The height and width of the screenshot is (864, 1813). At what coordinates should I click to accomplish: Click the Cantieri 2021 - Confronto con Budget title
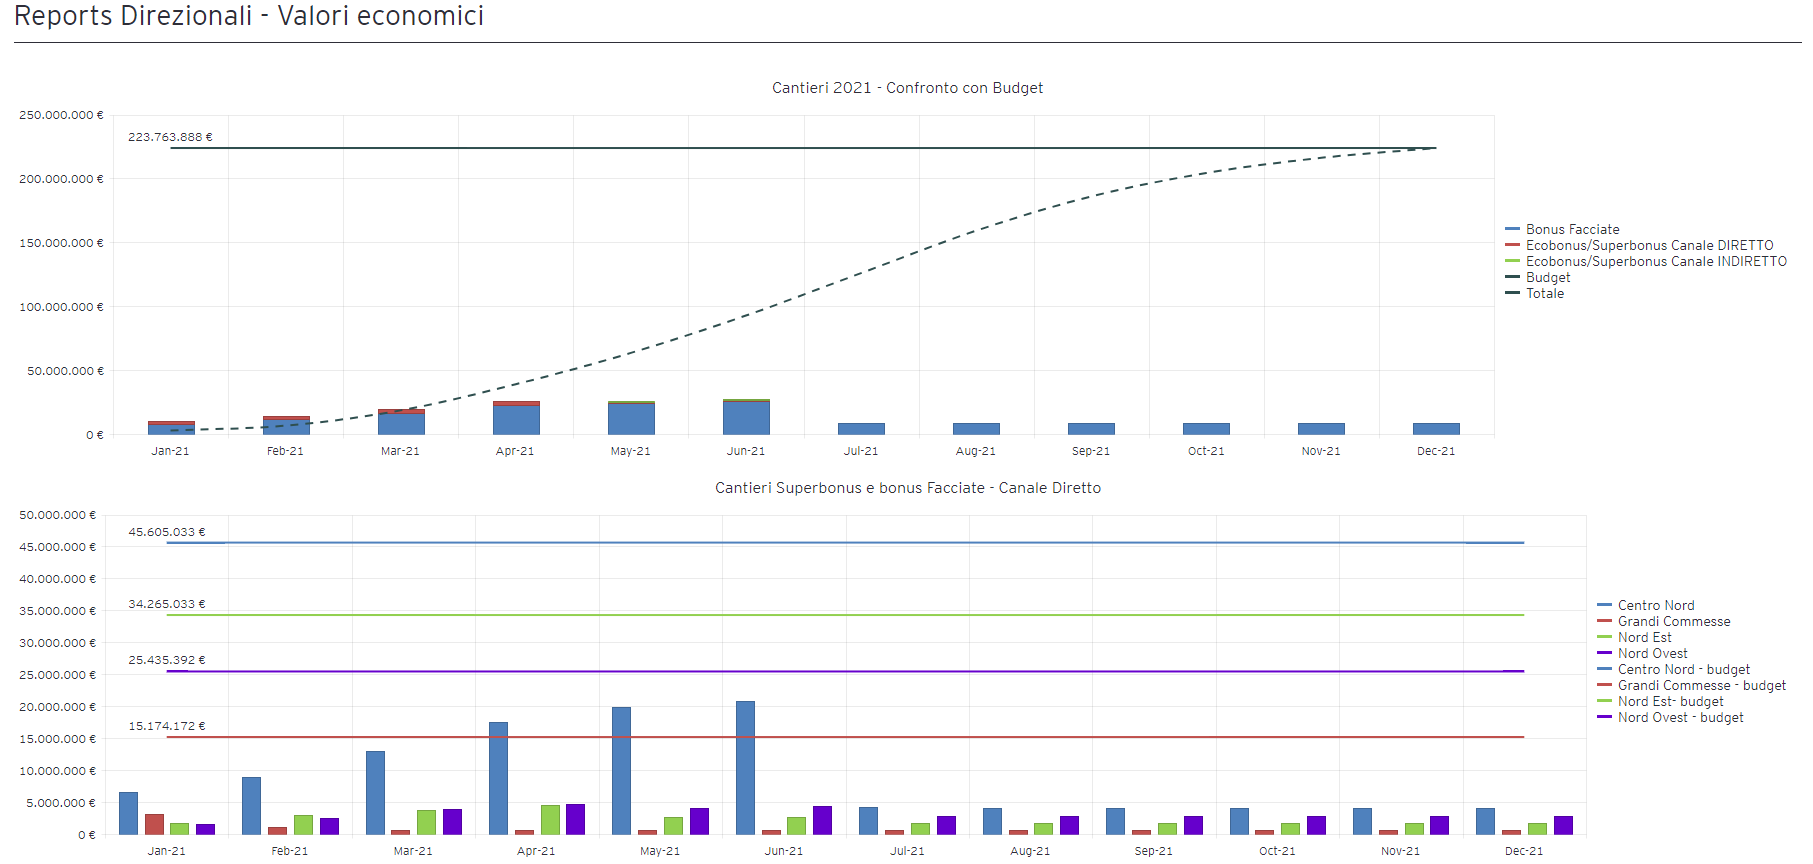907,88
